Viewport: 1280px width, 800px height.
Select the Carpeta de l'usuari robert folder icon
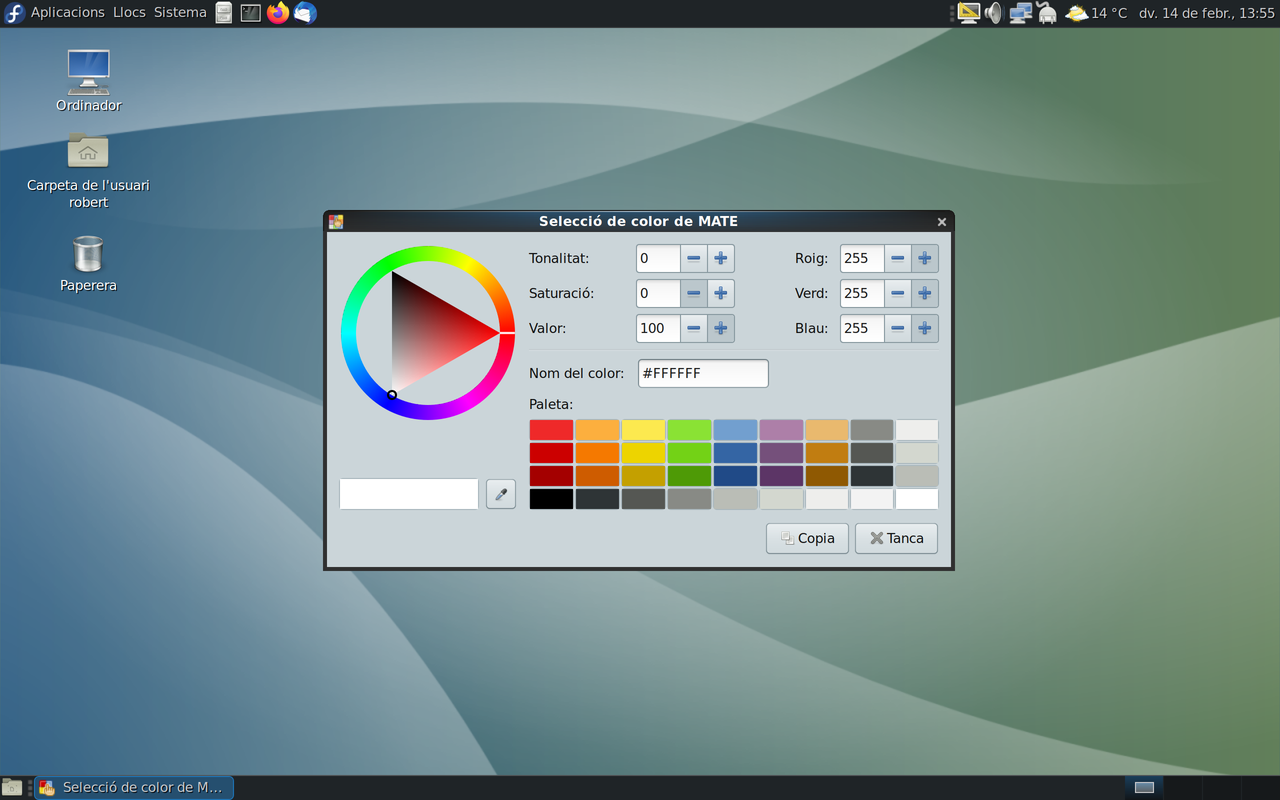(88, 171)
